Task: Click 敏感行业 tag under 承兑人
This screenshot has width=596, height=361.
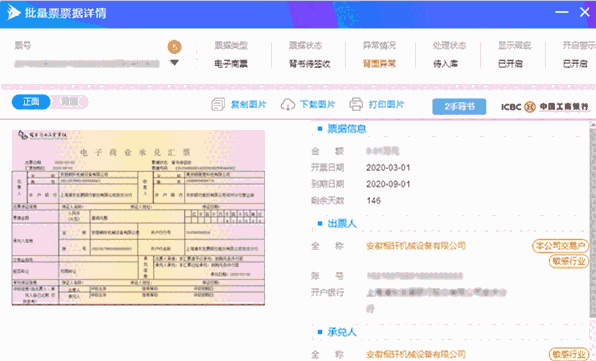Action: [x=568, y=354]
